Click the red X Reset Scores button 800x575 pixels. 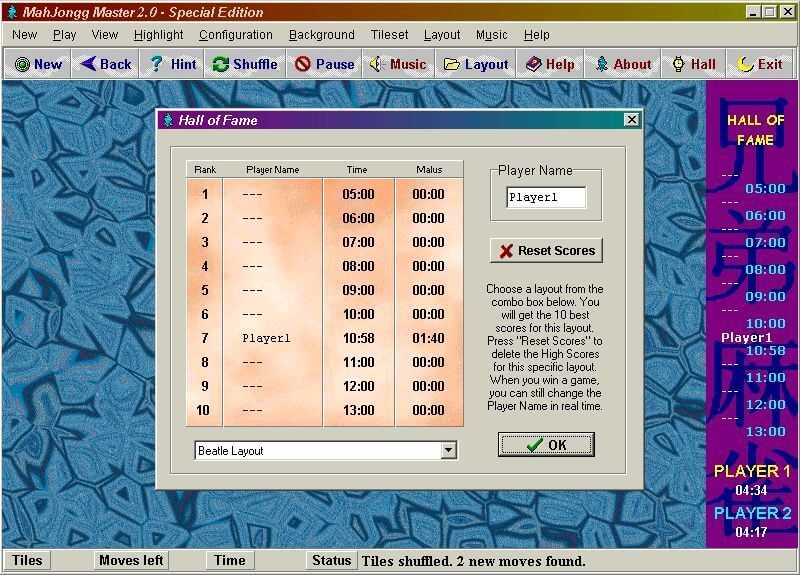tap(546, 251)
